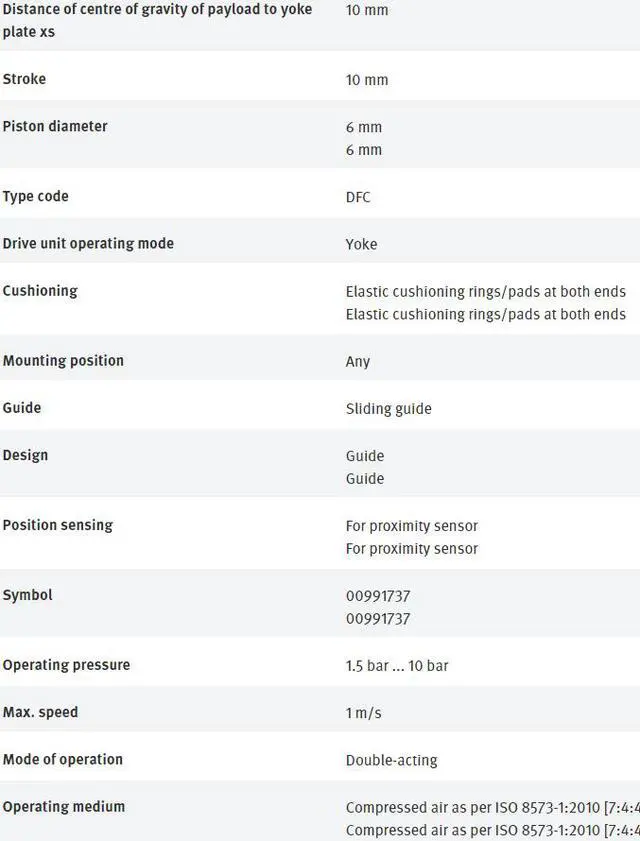Select the 1.5 bar ... 10 bar value
This screenshot has height=841, width=640.
point(397,665)
